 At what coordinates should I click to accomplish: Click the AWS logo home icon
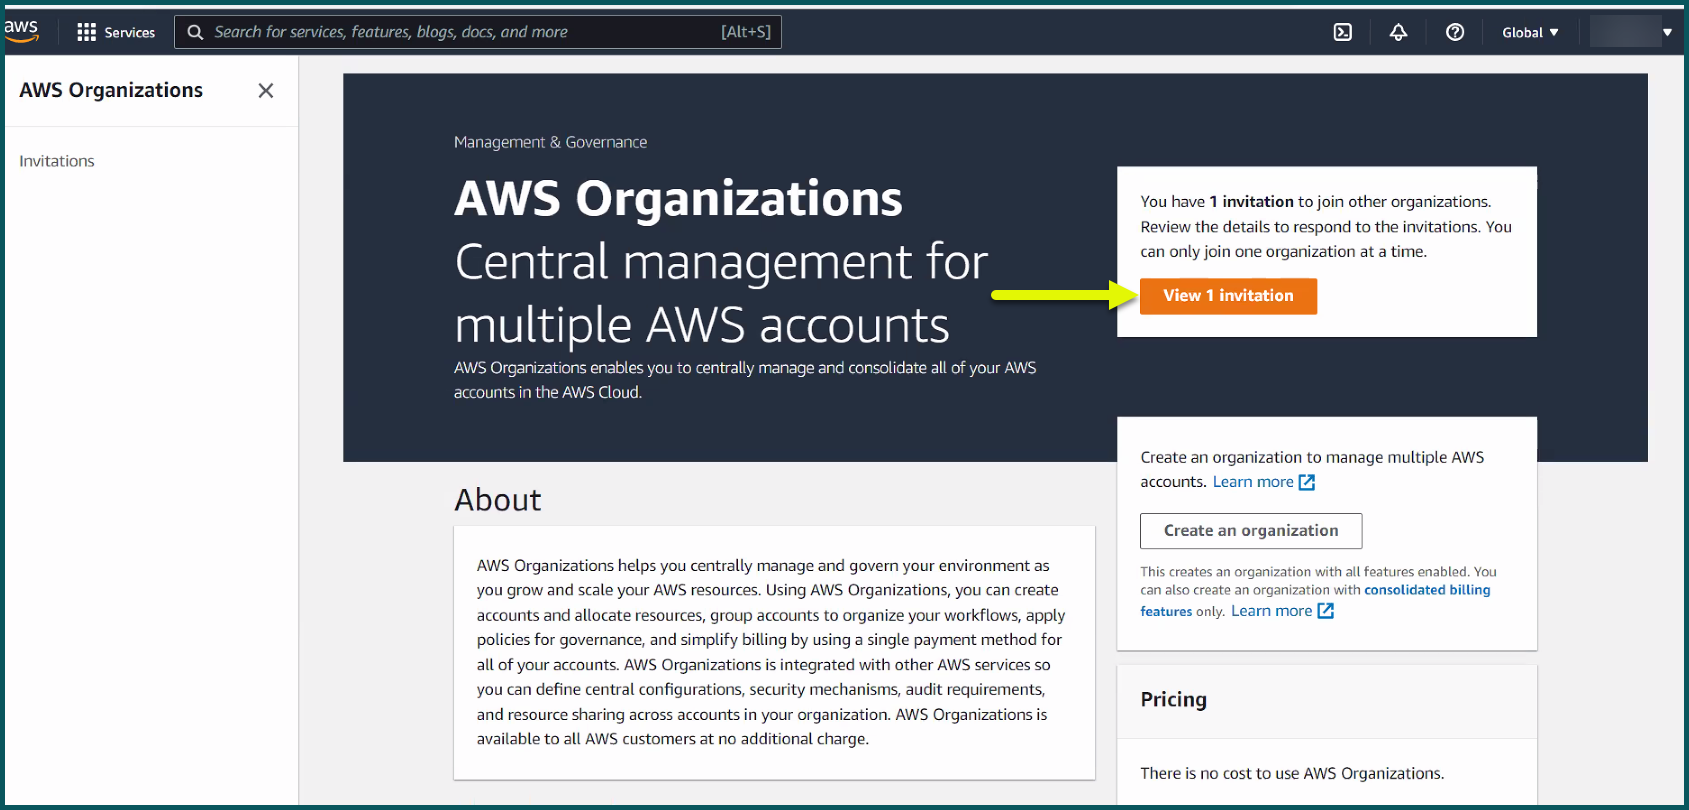click(x=21, y=31)
